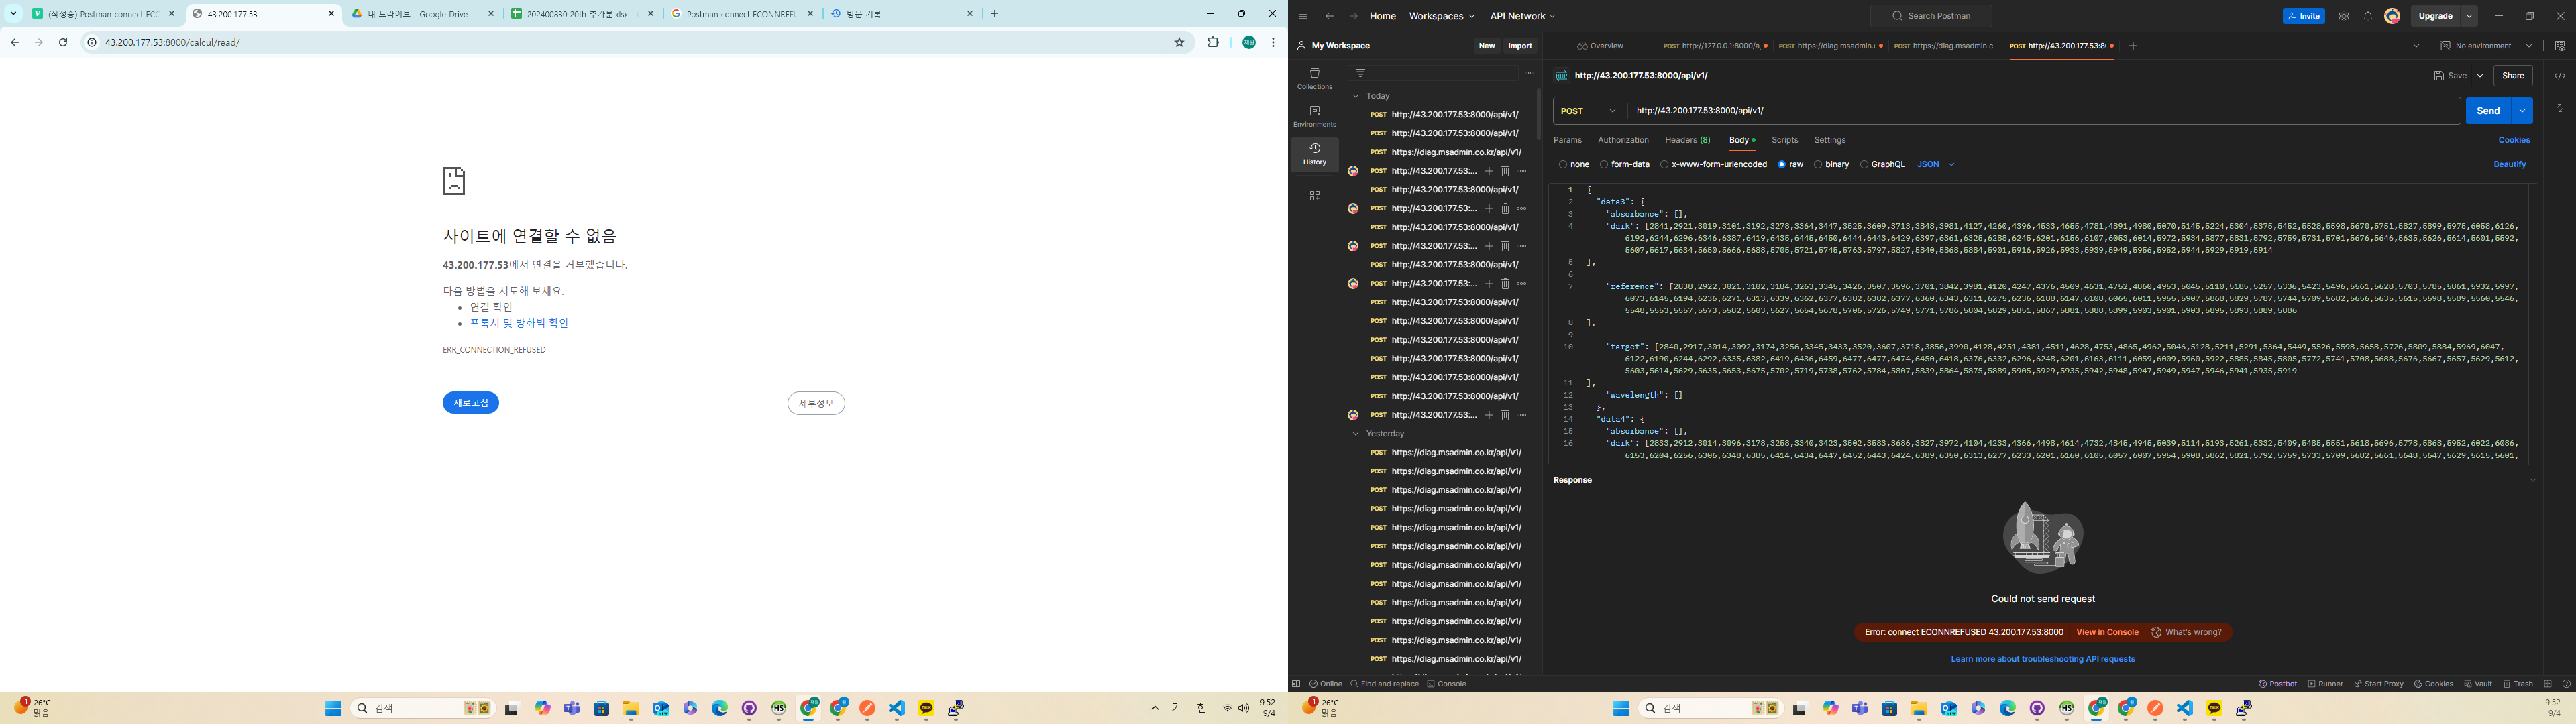Reload the page in Chrome
Viewport: 2576px width, 724px height.
click(x=63, y=42)
